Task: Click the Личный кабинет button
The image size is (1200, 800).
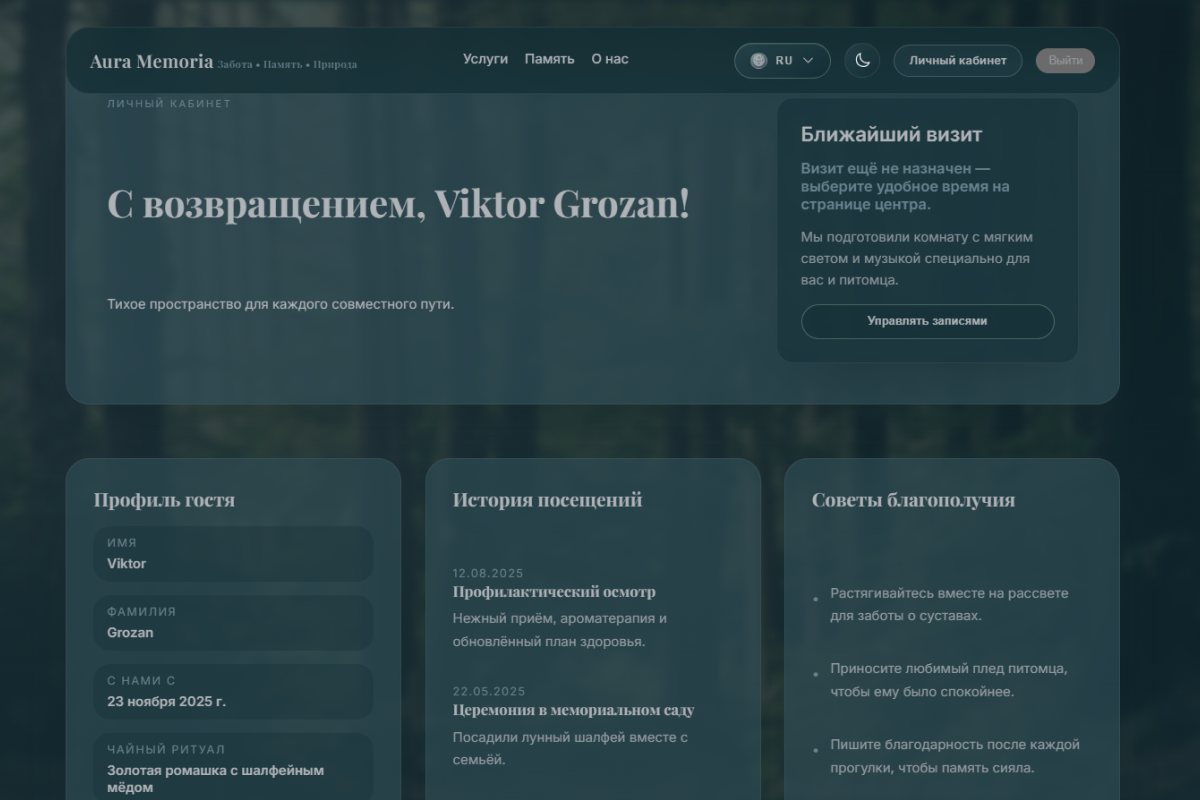Action: [x=957, y=60]
